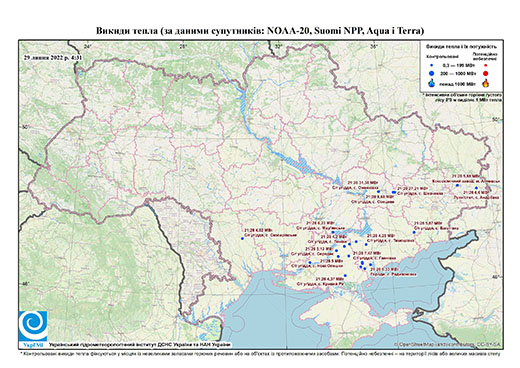Select the small red dot legend symbol
Image resolution: width=520 pixels, height=368 pixels.
pyautogui.click(x=486, y=66)
